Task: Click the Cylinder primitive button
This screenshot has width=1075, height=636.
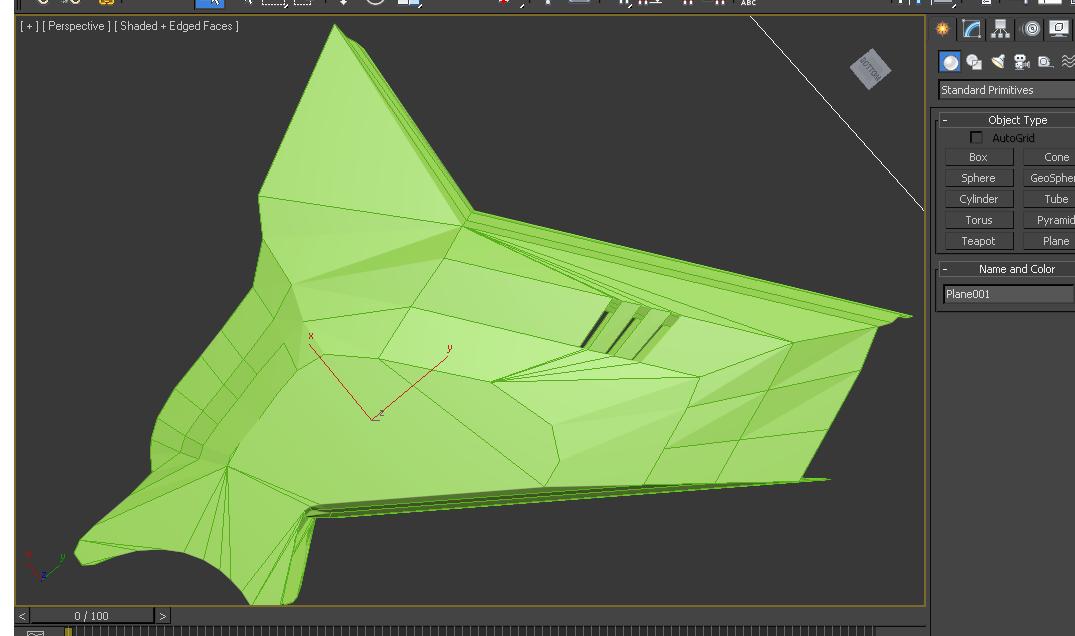Action: [x=978, y=199]
